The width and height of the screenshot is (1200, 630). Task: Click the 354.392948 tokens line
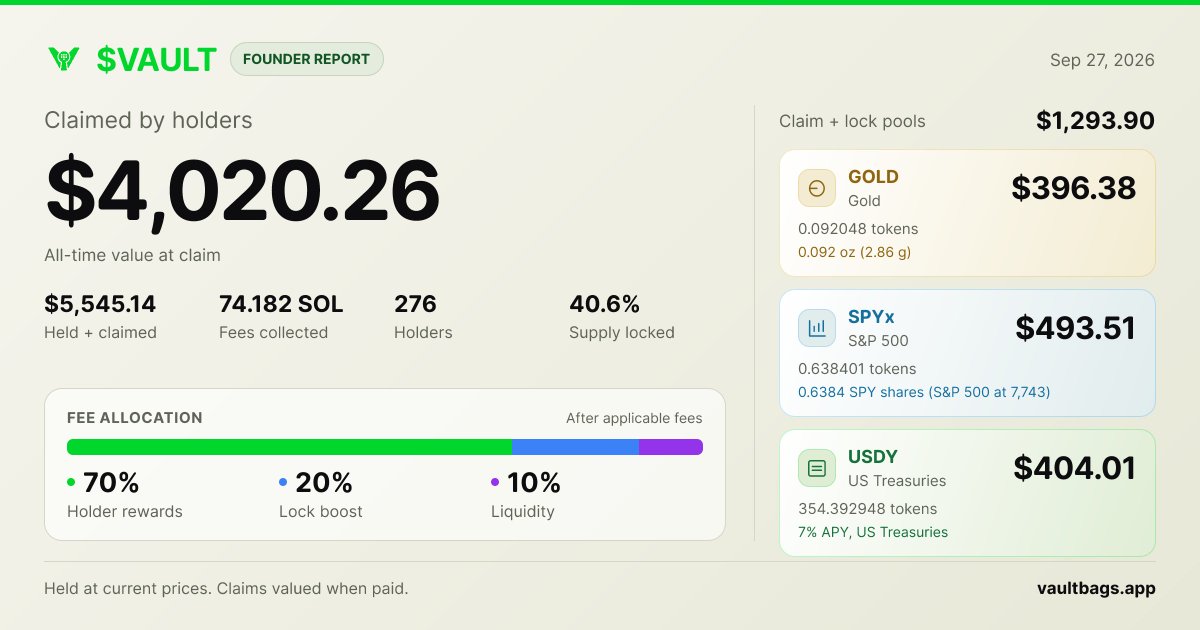(x=868, y=509)
